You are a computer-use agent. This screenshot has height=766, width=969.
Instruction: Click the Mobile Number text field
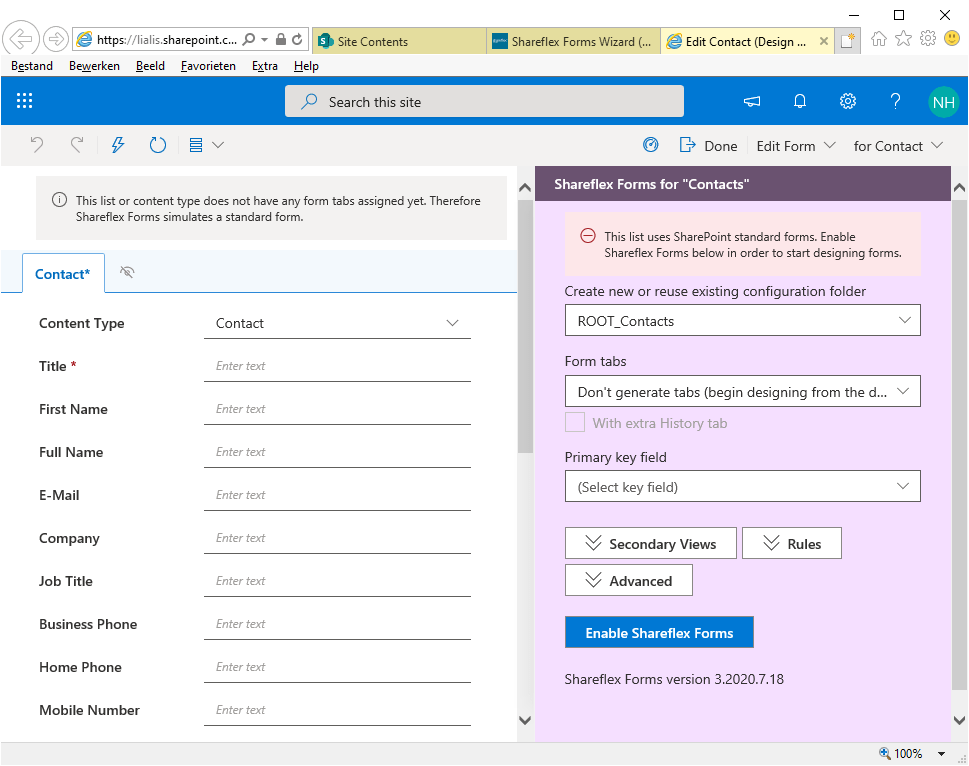337,710
